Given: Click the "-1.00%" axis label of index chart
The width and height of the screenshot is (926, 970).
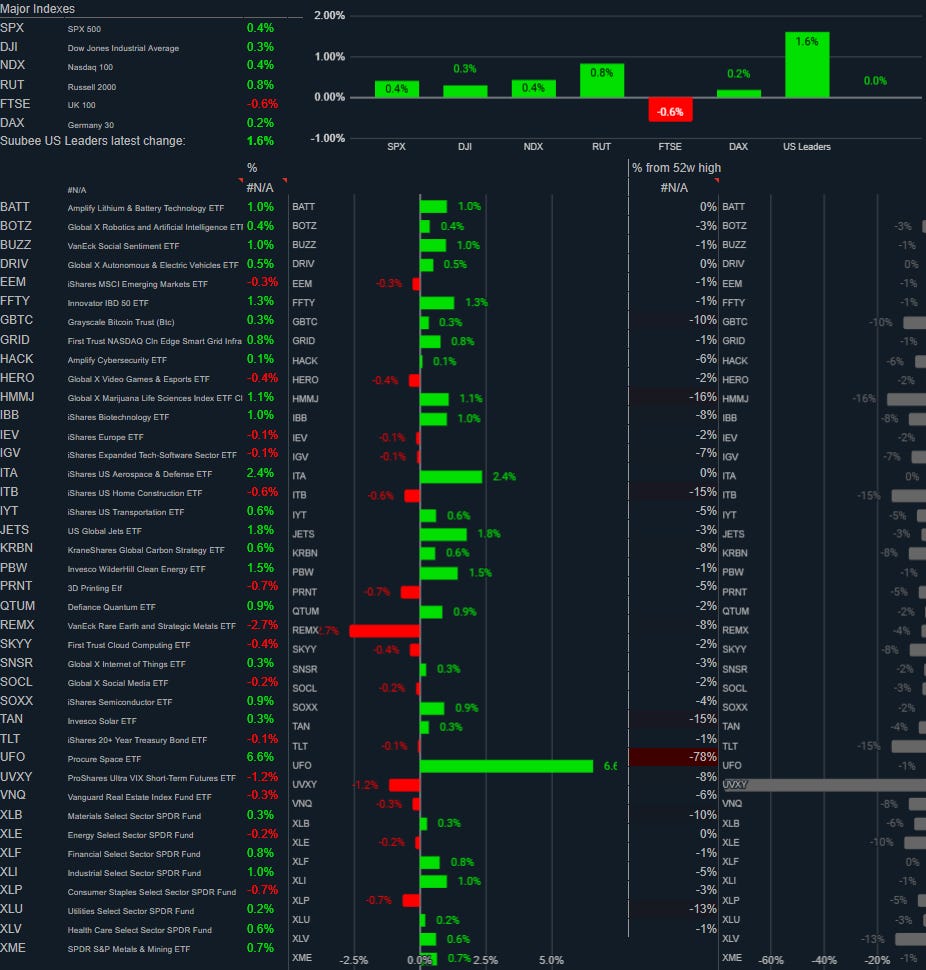Looking at the screenshot, I should pos(328,138).
